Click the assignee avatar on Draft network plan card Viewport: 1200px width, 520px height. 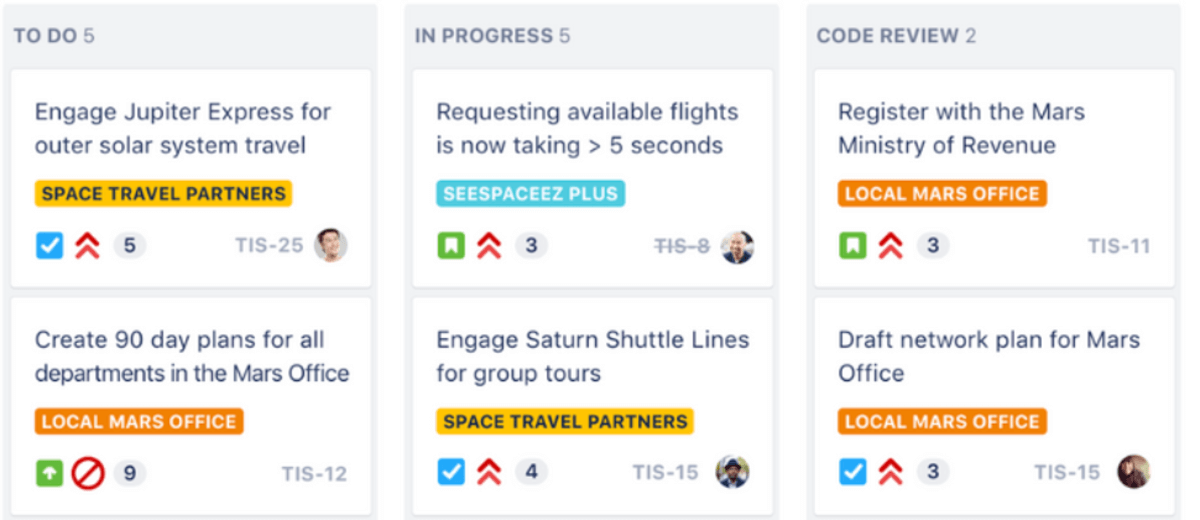pyautogui.click(x=1134, y=472)
